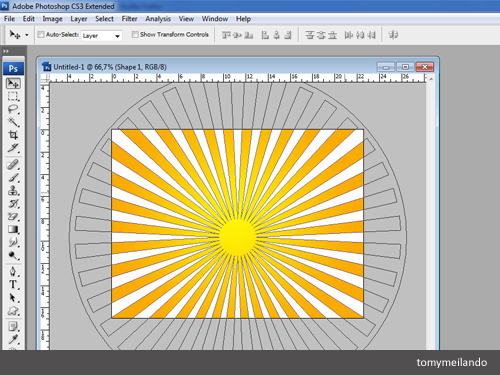The height and width of the screenshot is (375, 500).
Task: Select the Pen tool
Action: [13, 272]
